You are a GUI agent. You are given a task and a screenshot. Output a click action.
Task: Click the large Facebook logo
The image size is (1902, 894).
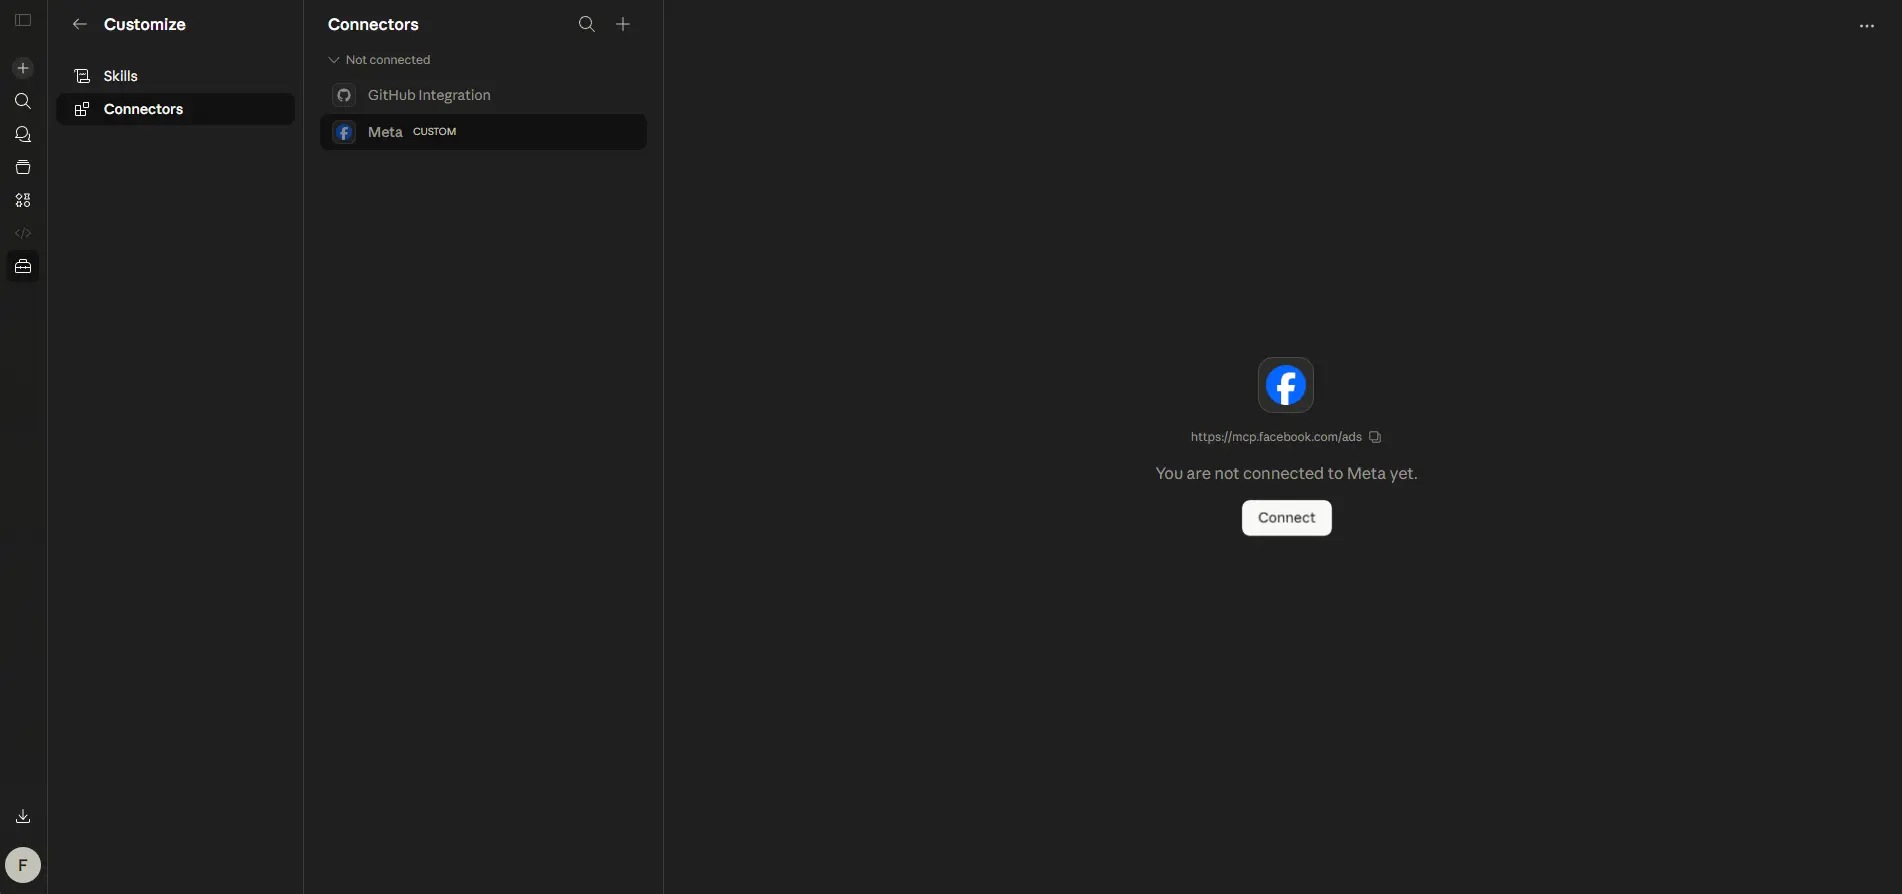1286,385
